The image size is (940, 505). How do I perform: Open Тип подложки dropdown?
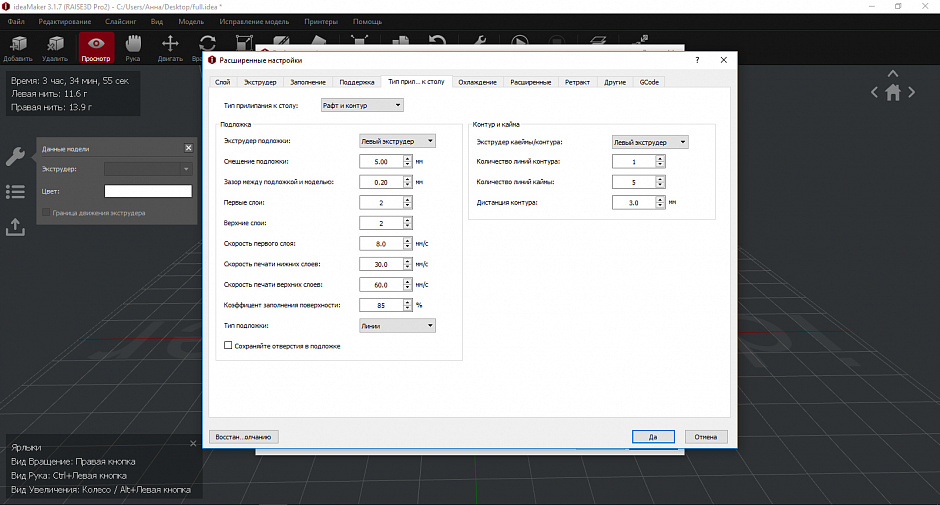[397, 326]
